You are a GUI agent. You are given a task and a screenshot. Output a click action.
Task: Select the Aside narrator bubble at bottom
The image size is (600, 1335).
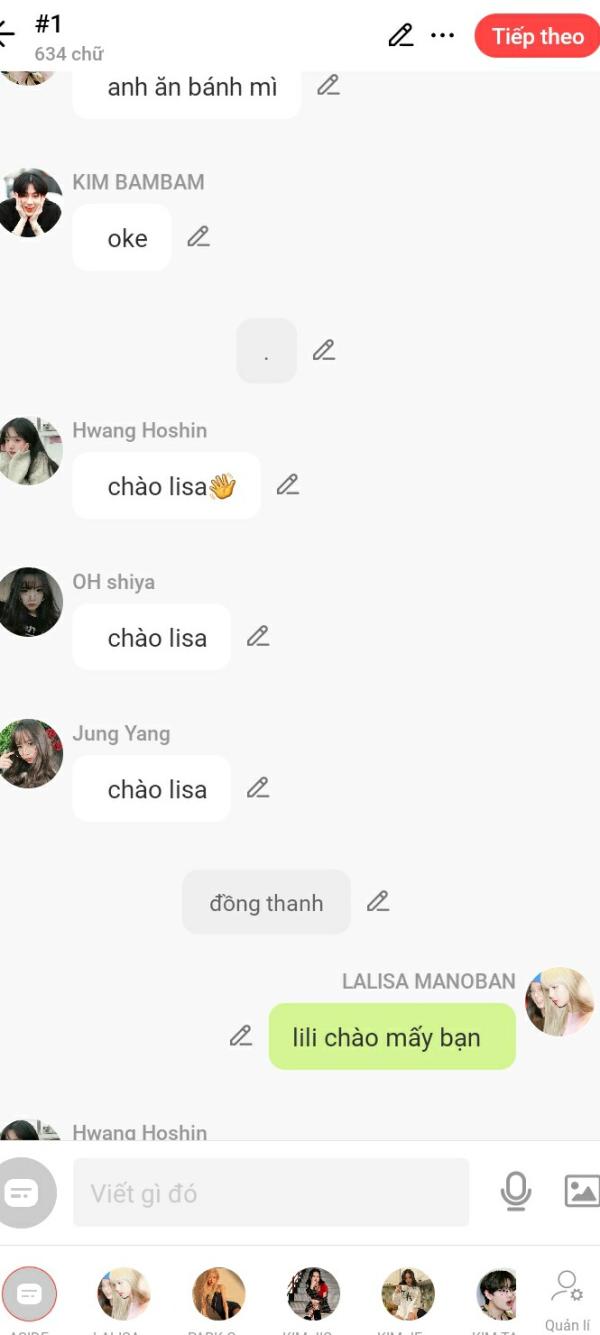coord(29,1294)
